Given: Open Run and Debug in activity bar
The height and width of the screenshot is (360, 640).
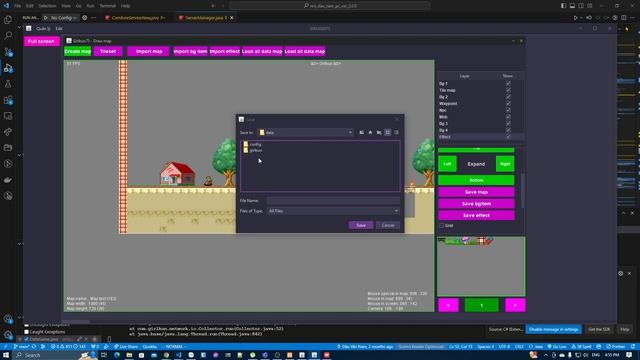Looking at the screenshot, I should (x=8, y=68).
